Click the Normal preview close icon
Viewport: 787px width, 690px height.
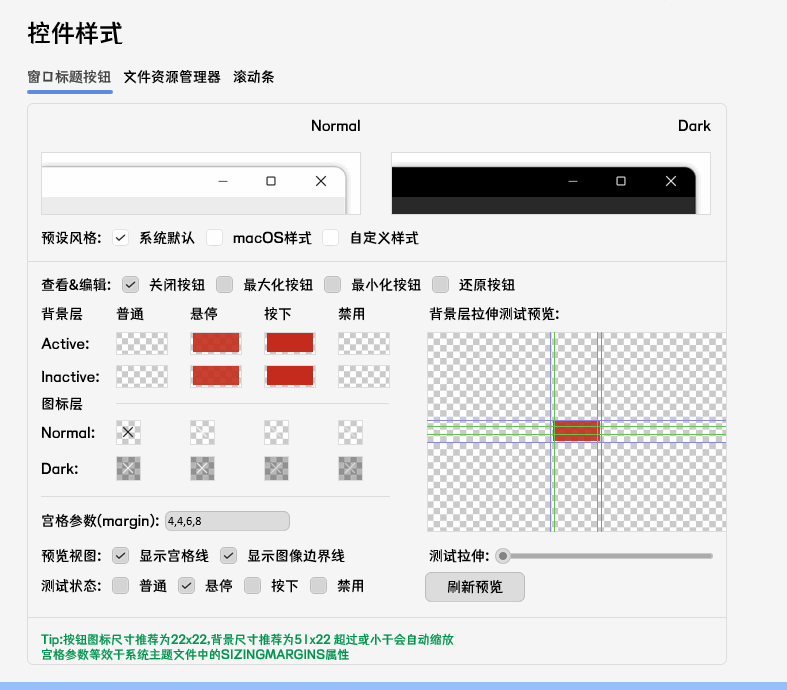320,181
